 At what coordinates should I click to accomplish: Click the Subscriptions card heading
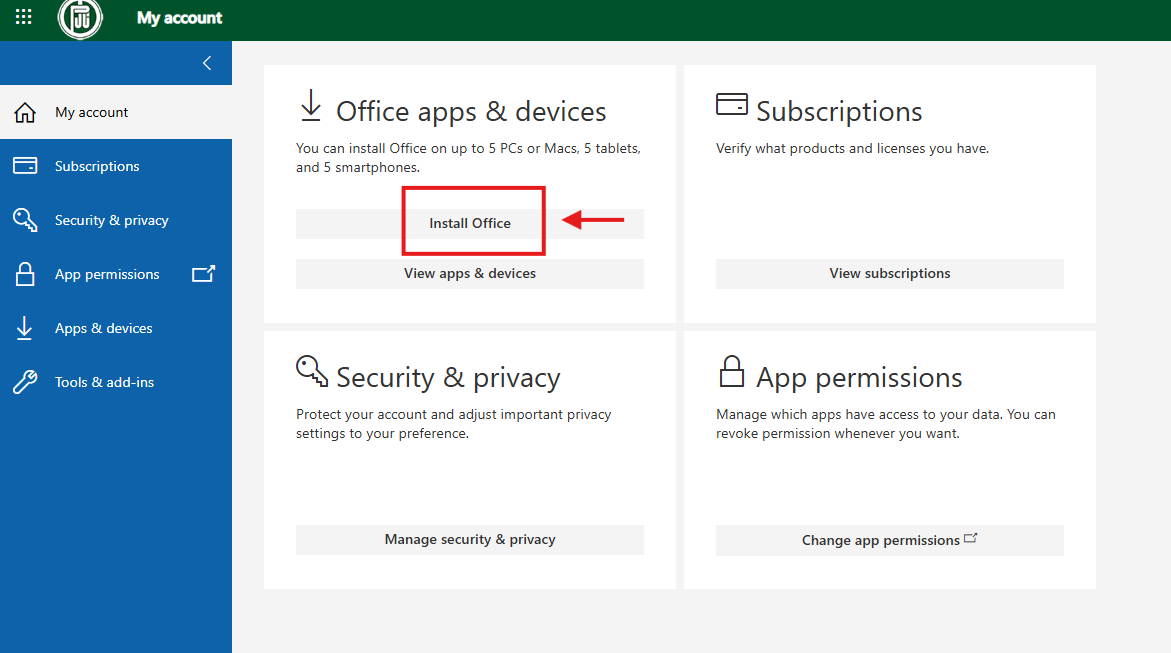pyautogui.click(x=839, y=111)
